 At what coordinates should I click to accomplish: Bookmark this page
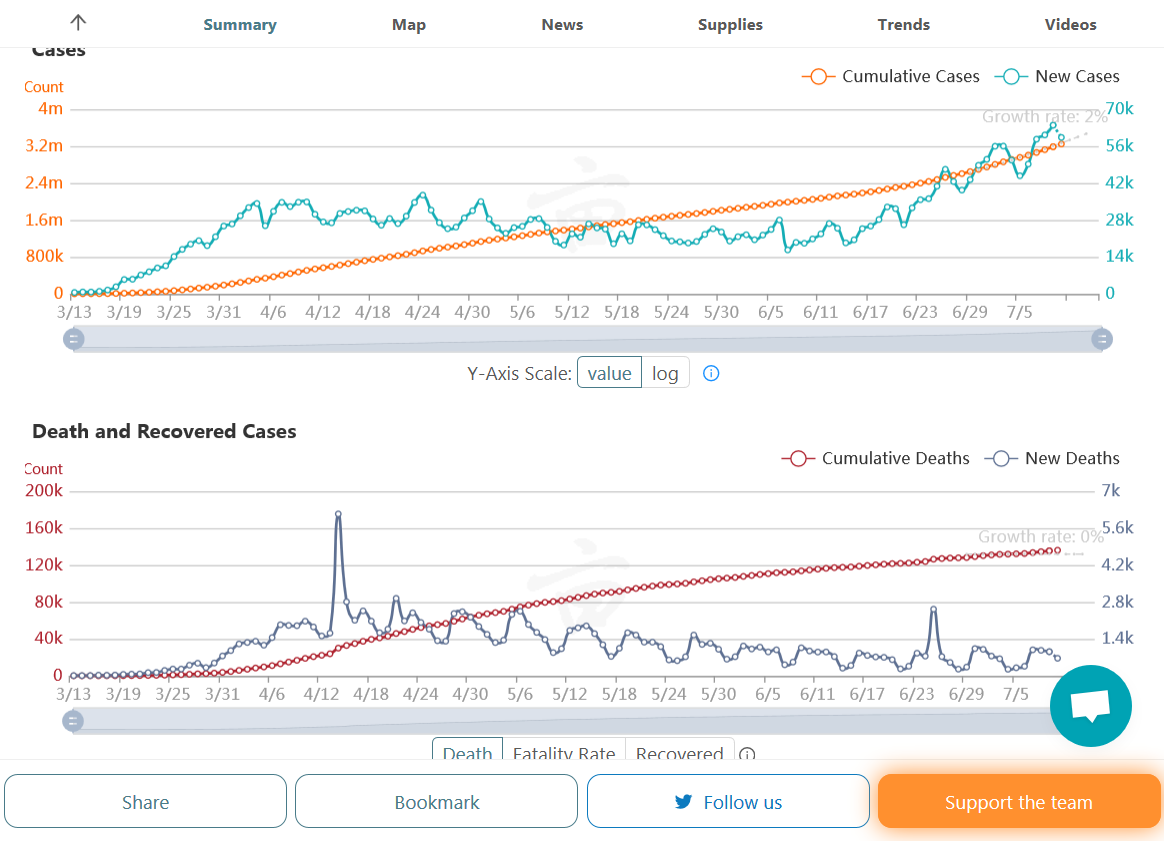tap(437, 802)
